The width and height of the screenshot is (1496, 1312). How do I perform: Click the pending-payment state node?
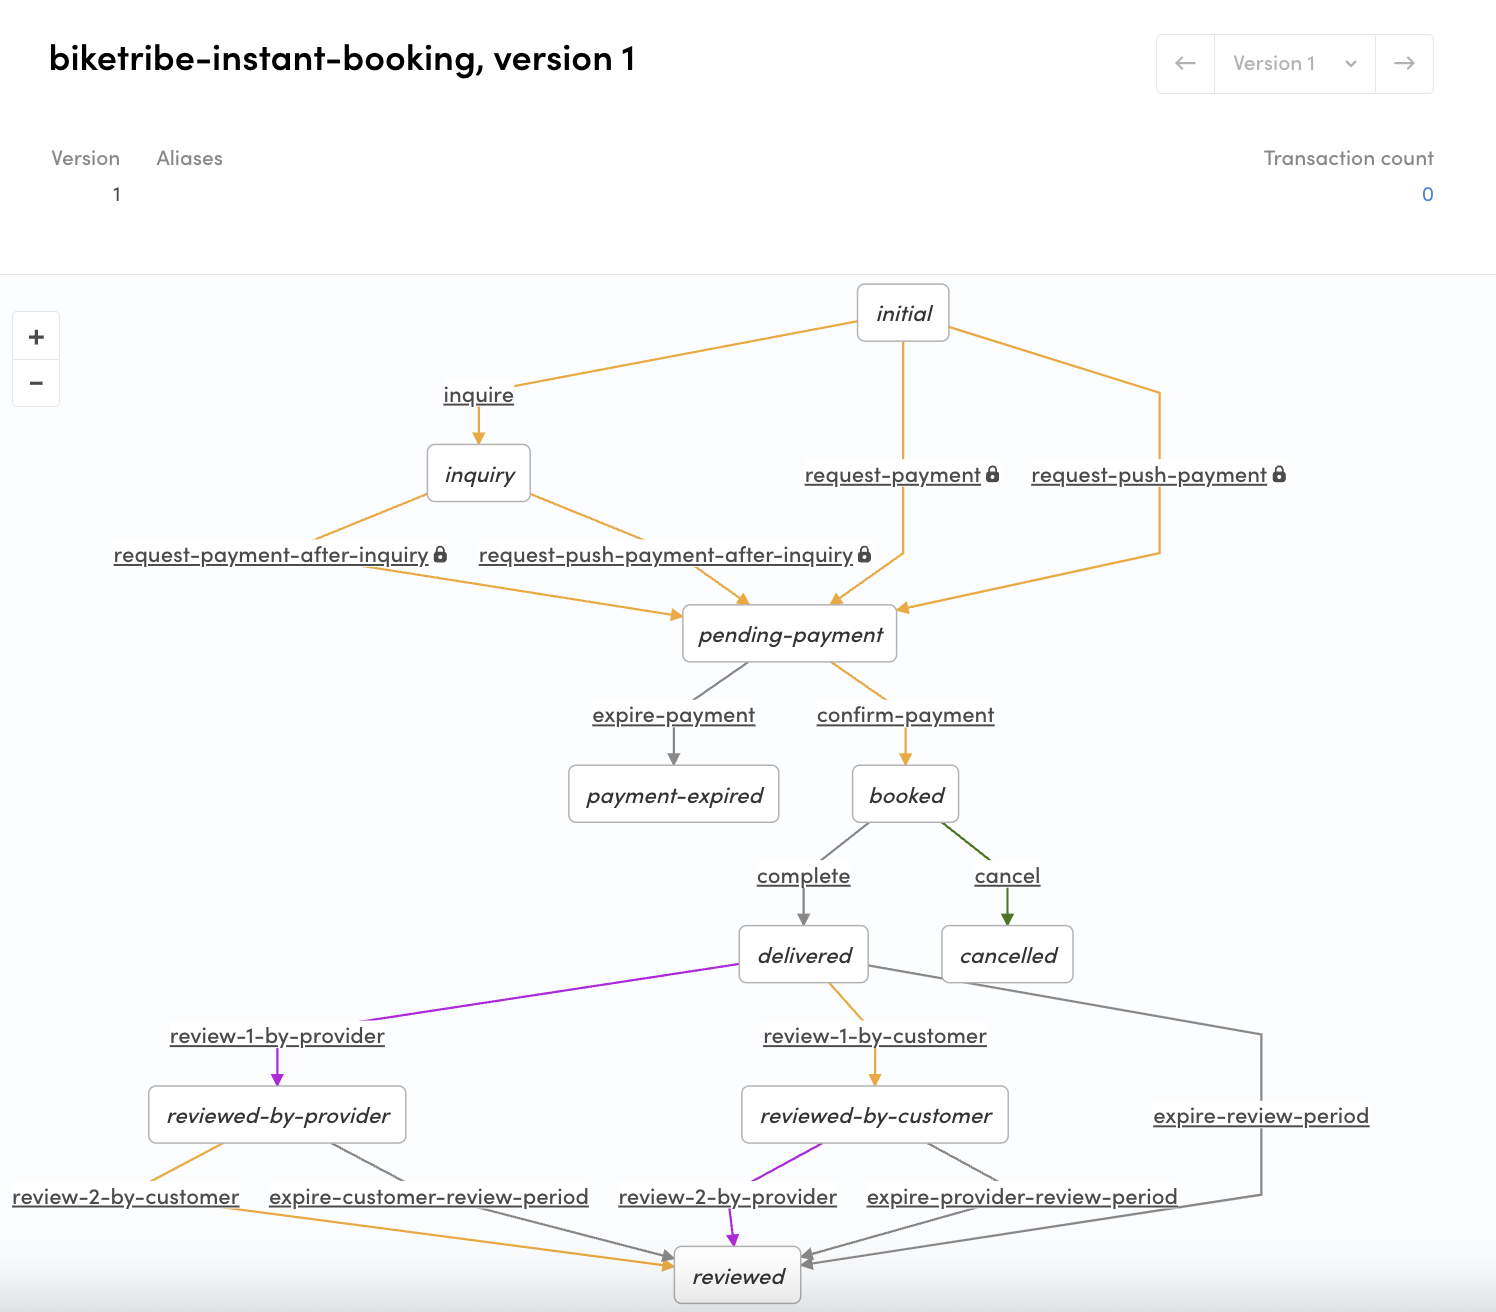(x=789, y=634)
